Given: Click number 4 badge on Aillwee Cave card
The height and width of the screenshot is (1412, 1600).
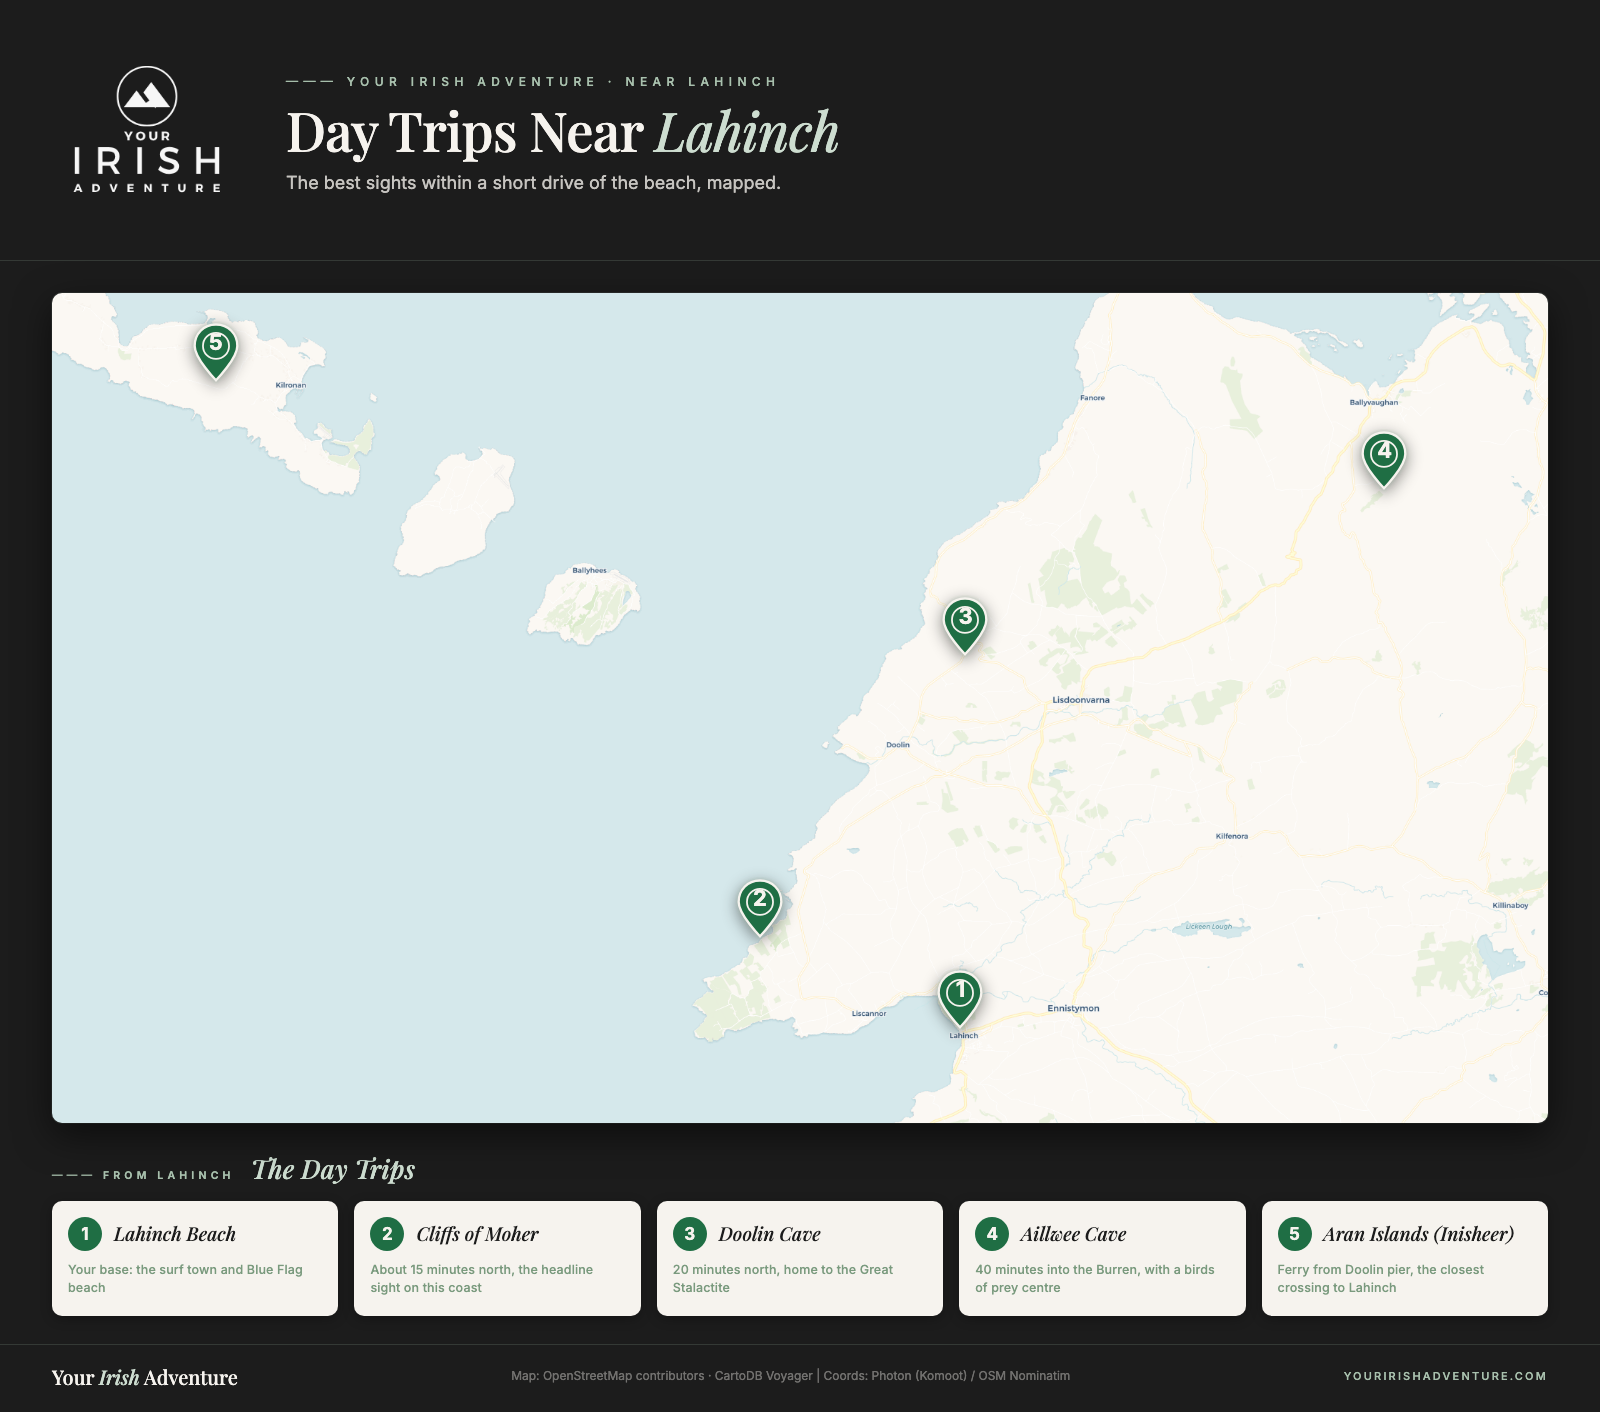Looking at the screenshot, I should point(992,1234).
